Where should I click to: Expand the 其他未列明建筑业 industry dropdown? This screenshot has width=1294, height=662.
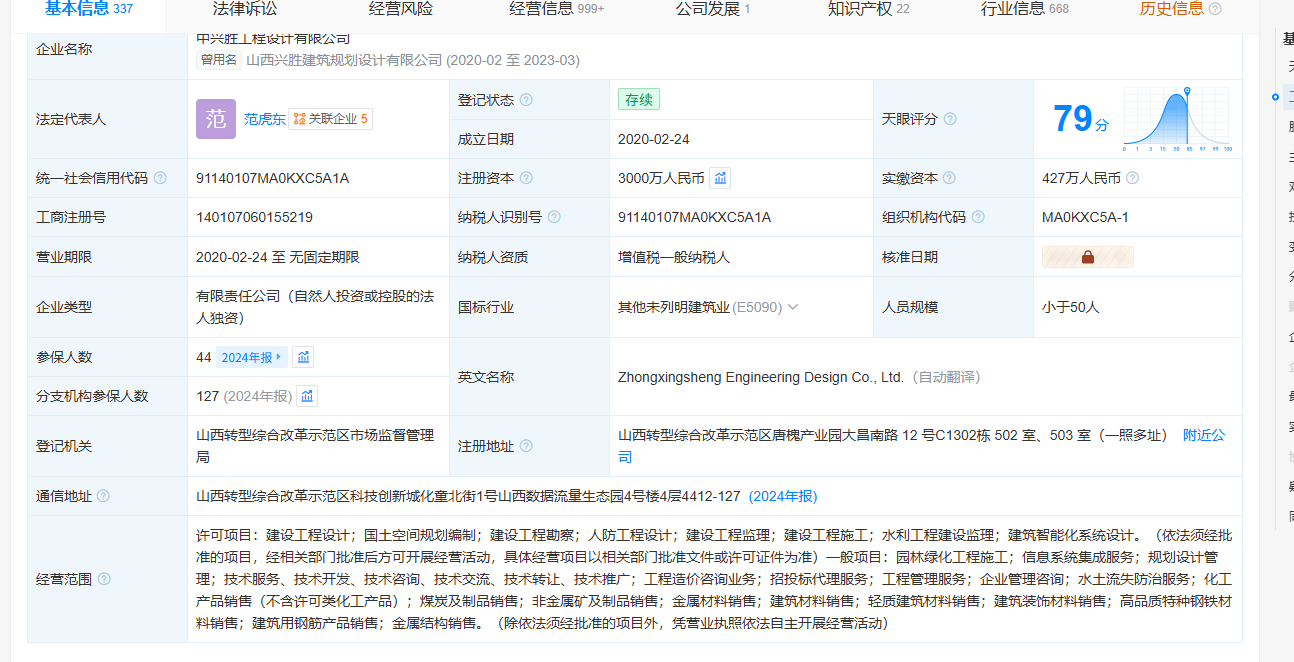793,307
